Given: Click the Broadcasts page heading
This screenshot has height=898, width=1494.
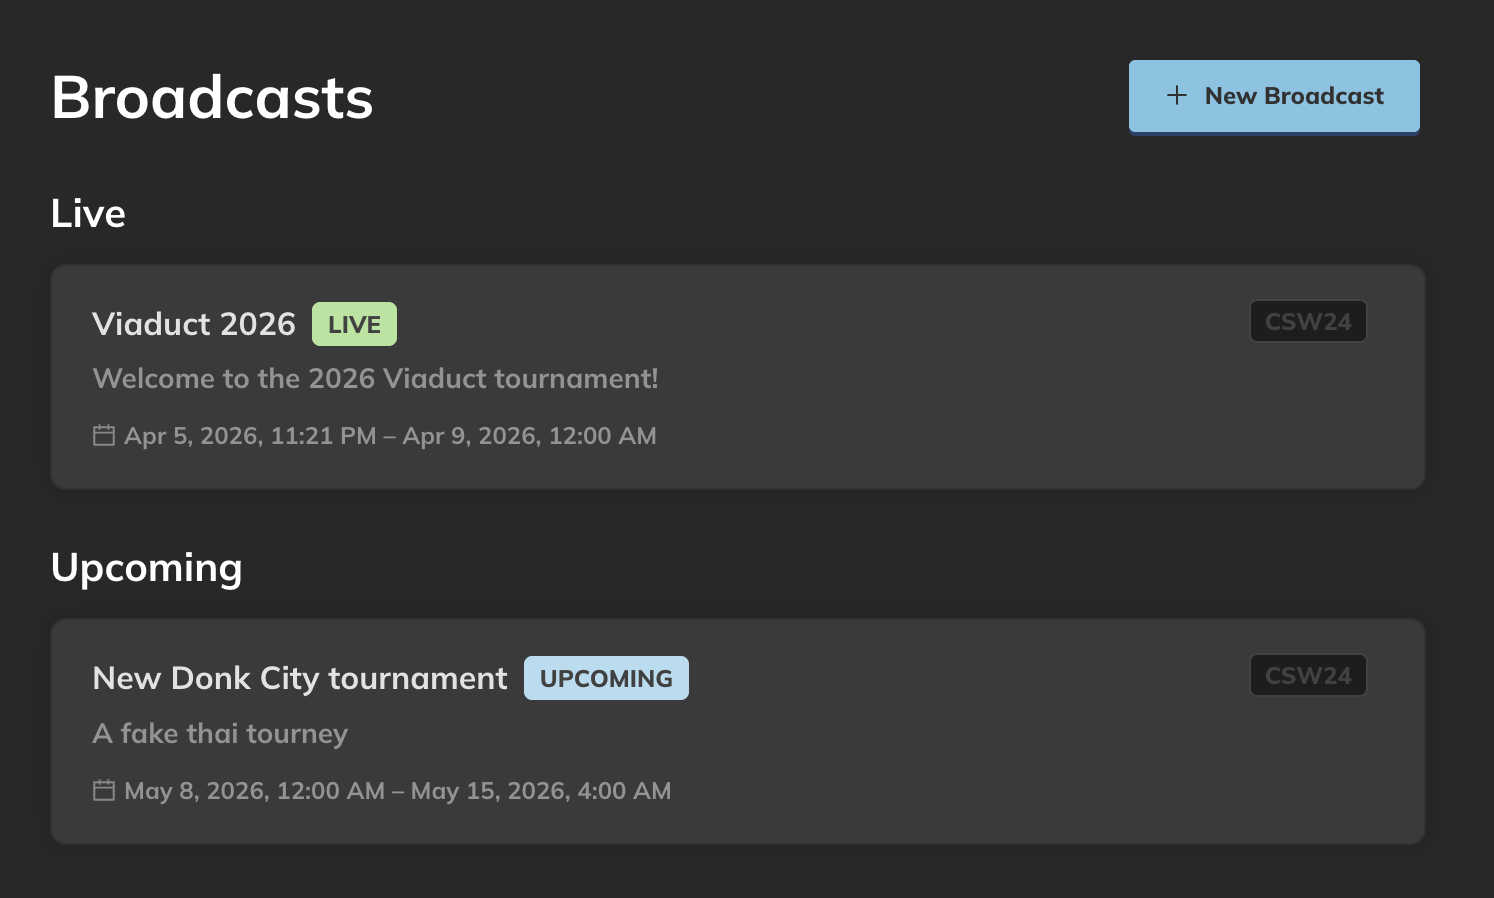Looking at the screenshot, I should (x=212, y=97).
